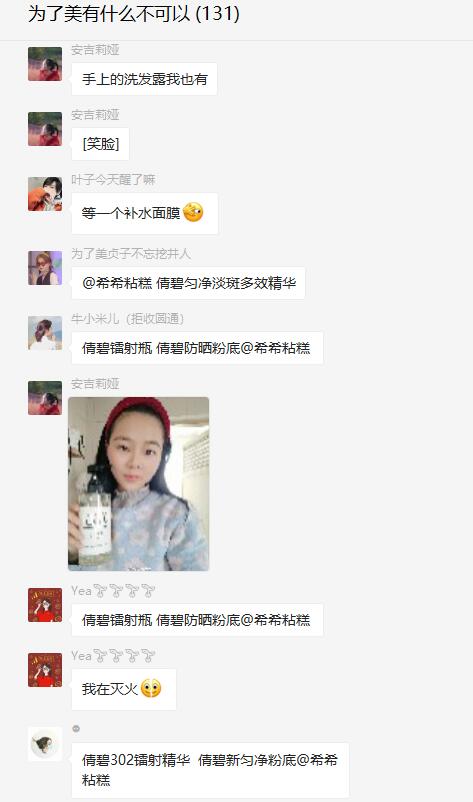Click 安吉莉娅's avatar beside the photo message
This screenshot has height=802, width=473.
click(x=45, y=398)
